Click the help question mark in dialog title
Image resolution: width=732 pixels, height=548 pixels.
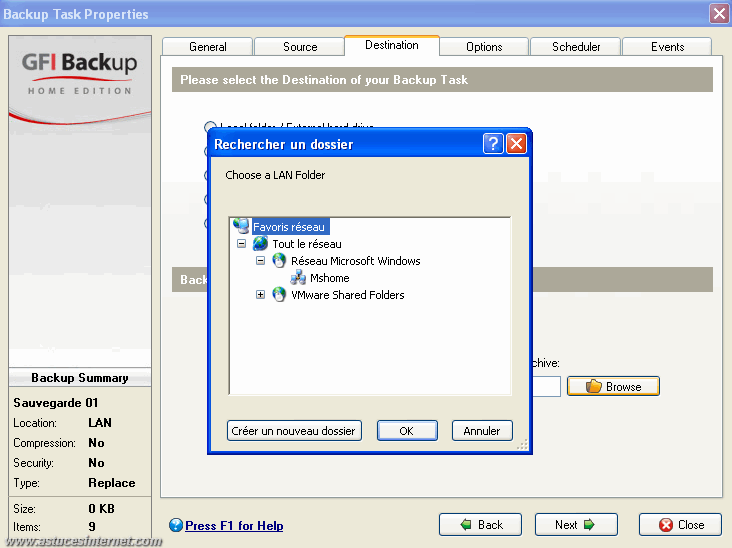pos(493,144)
